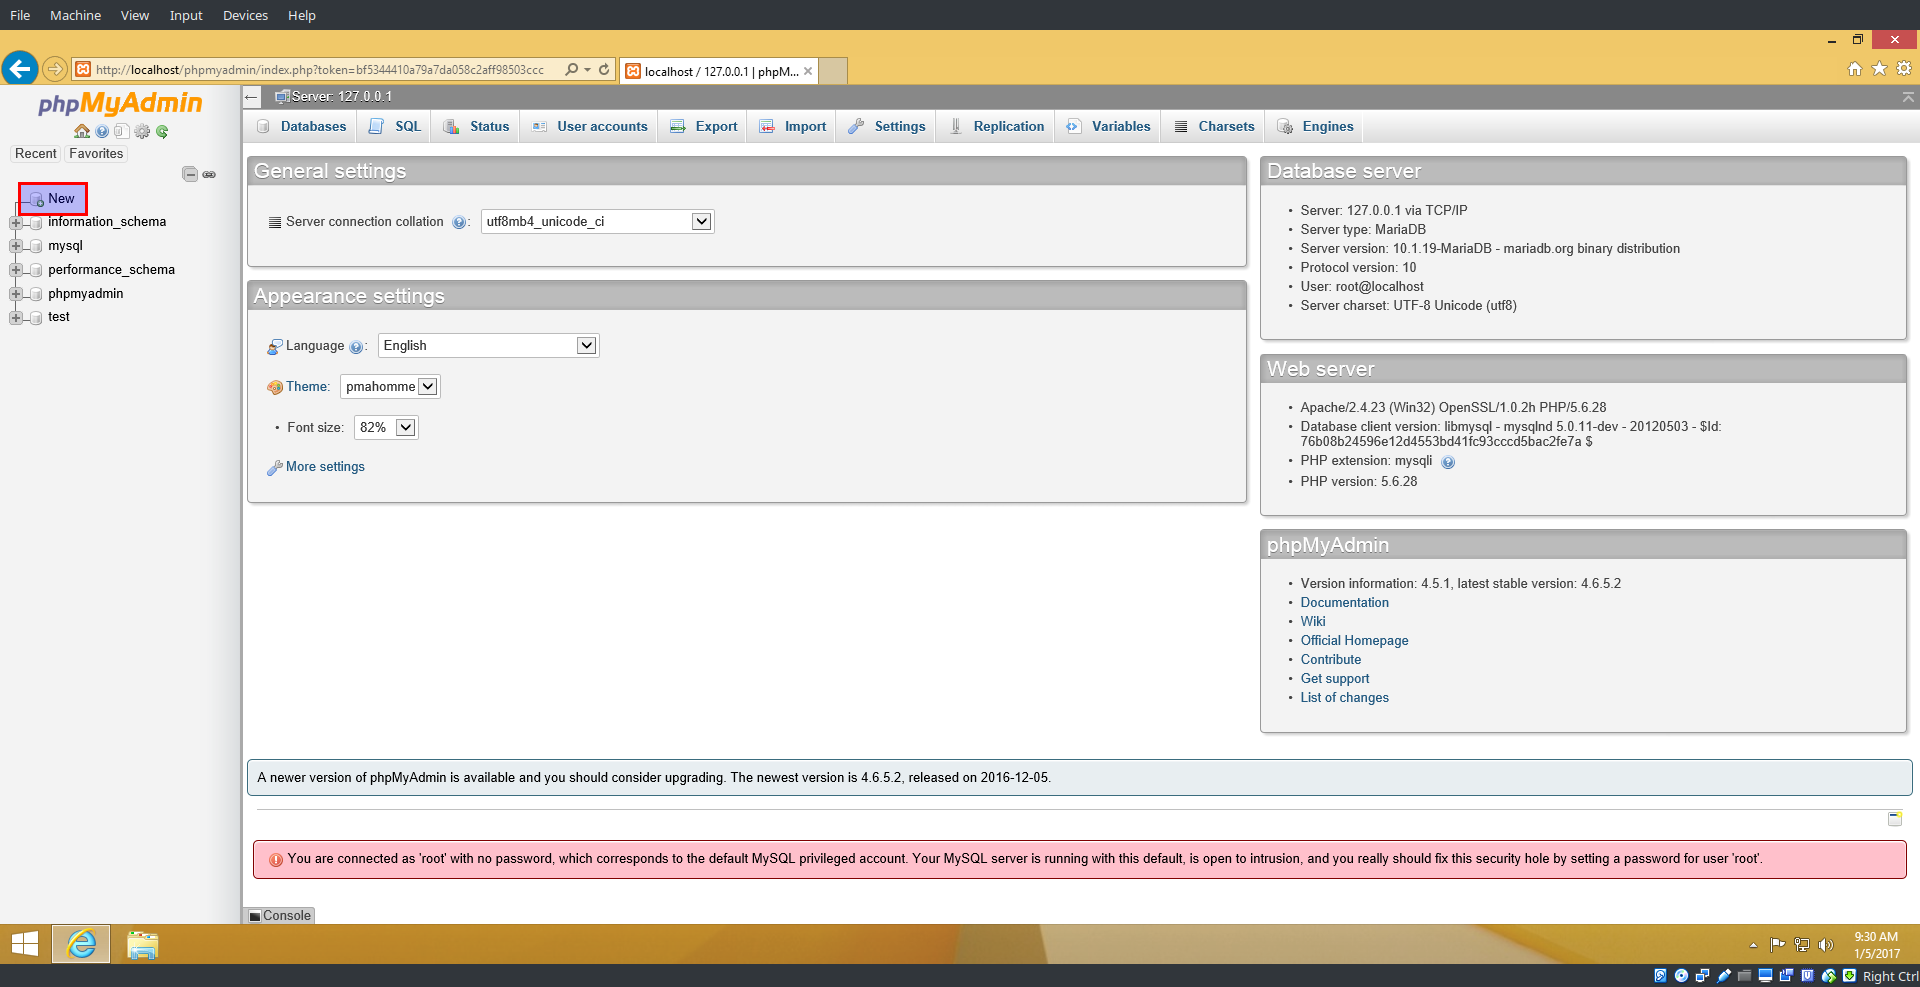Open the phpMyAdmin documentation help icon
Screen dimensions: 1920x987
[x=102, y=131]
